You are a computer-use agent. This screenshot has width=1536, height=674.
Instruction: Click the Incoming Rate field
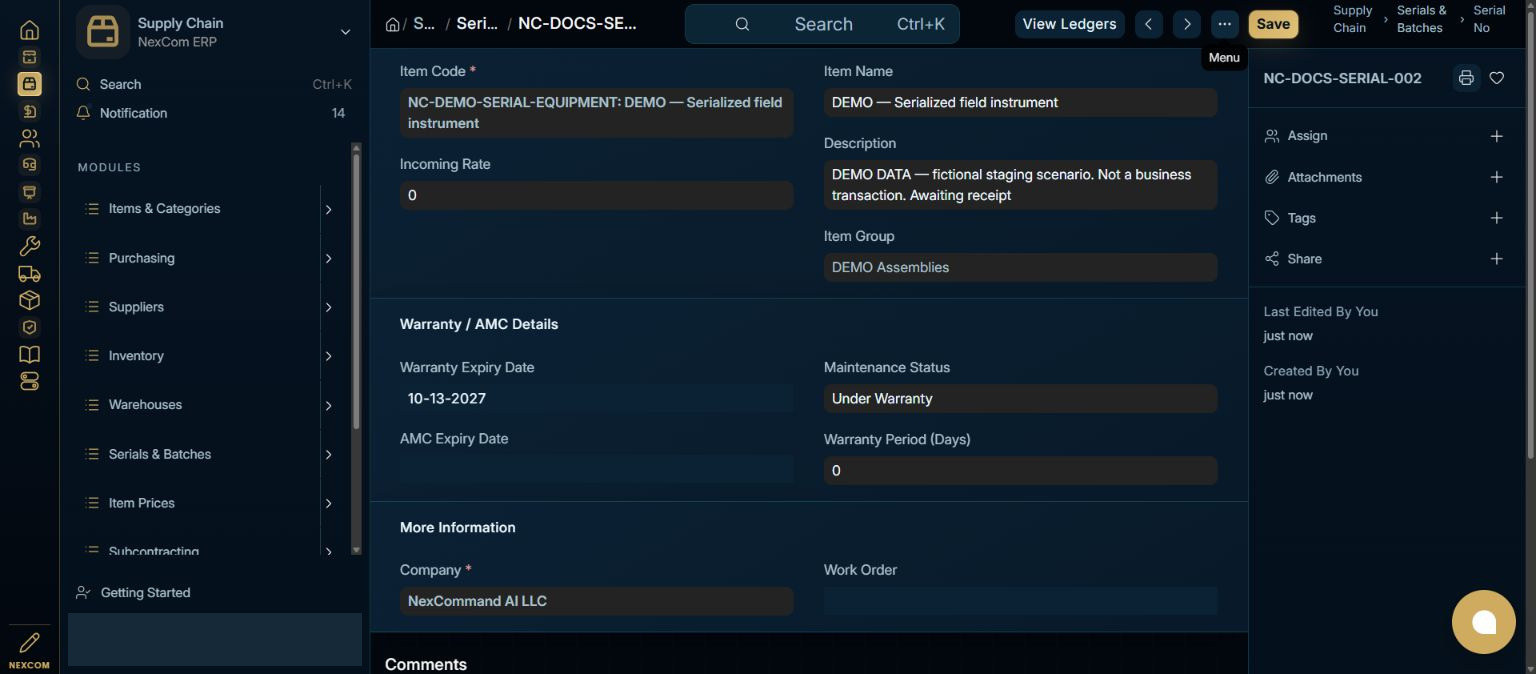click(596, 195)
